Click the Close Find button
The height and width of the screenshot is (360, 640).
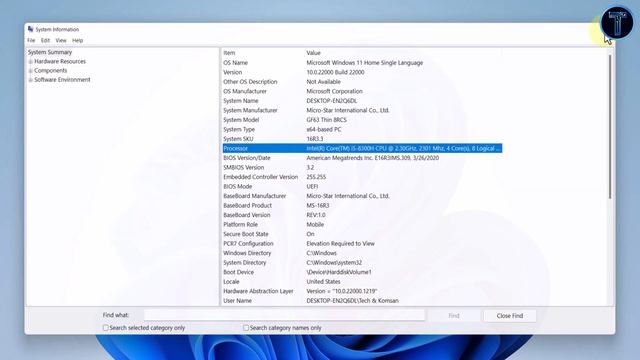coord(510,316)
